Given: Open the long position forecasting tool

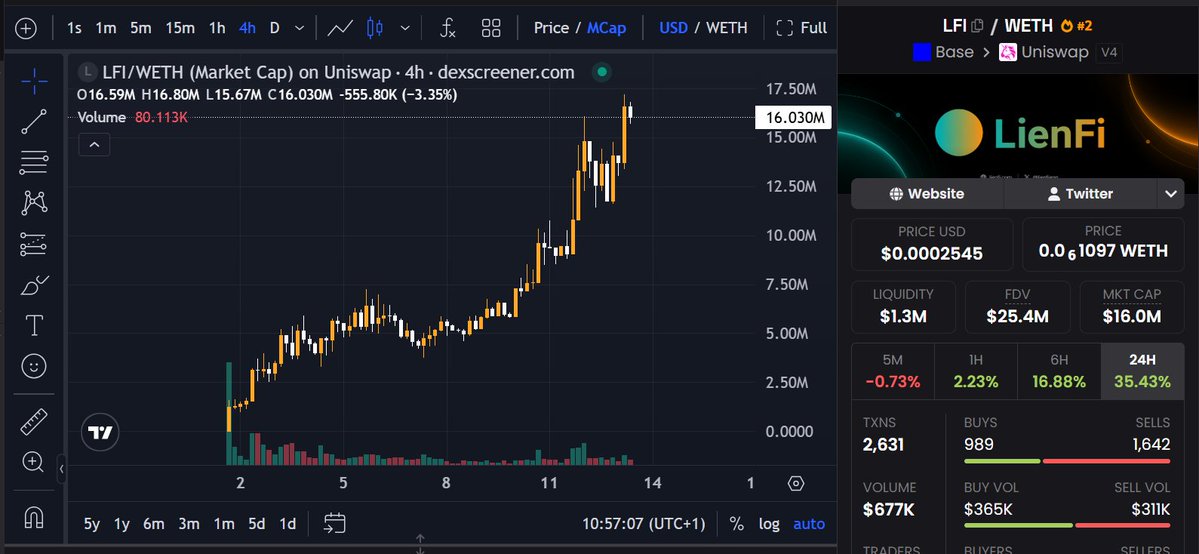Looking at the screenshot, I should 34,244.
